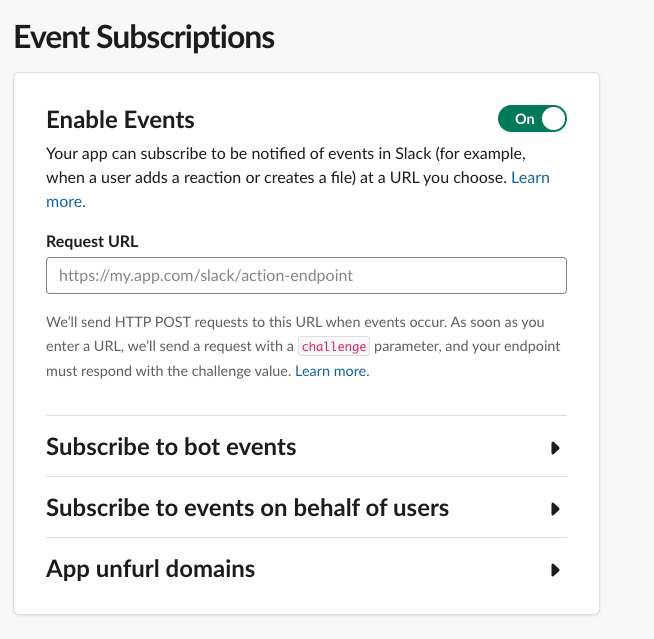This screenshot has width=654, height=639.
Task: Open Learn more link after challenge value text
Action: [331, 371]
